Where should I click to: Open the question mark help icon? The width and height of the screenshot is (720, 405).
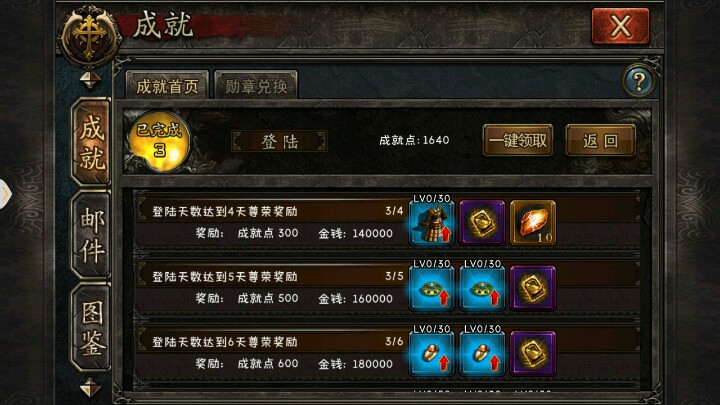638,81
